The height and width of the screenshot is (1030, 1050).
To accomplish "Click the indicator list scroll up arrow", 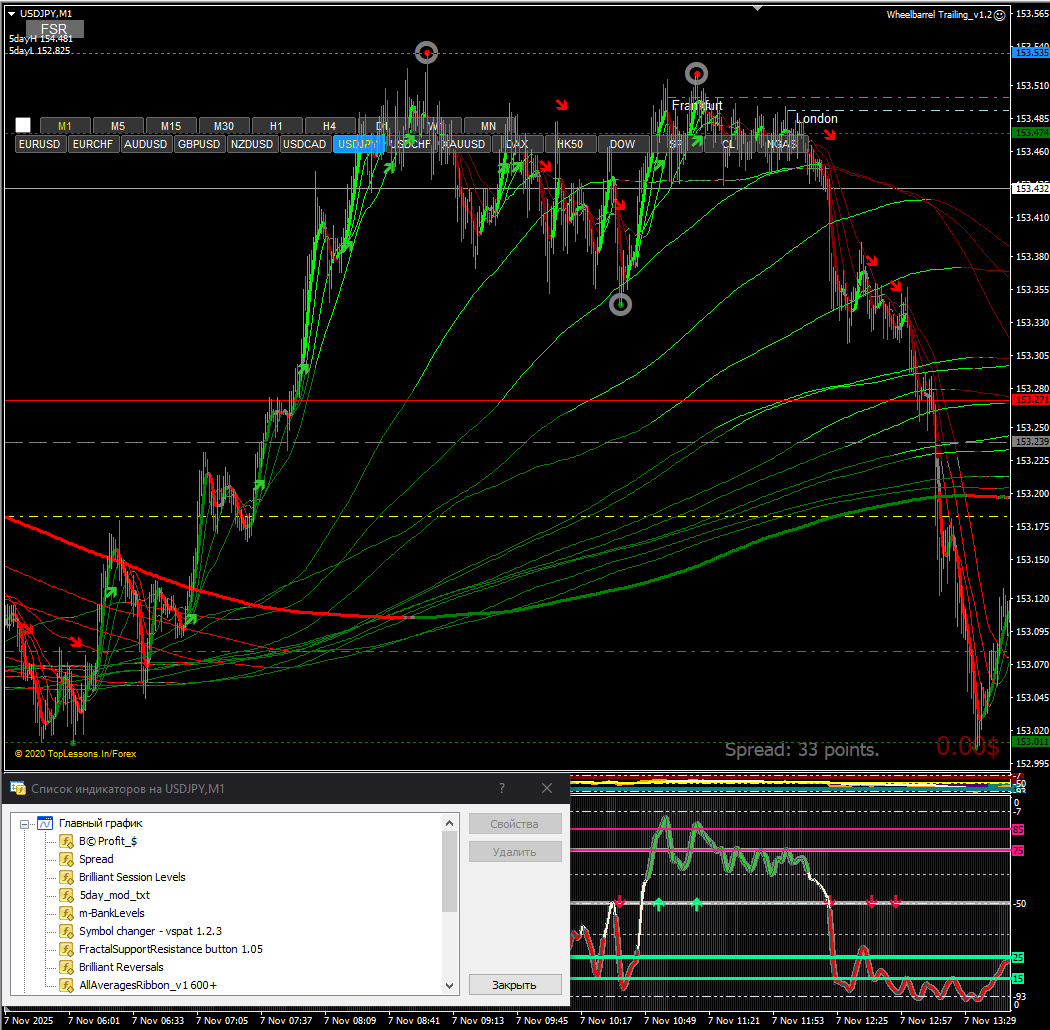I will (449, 823).
